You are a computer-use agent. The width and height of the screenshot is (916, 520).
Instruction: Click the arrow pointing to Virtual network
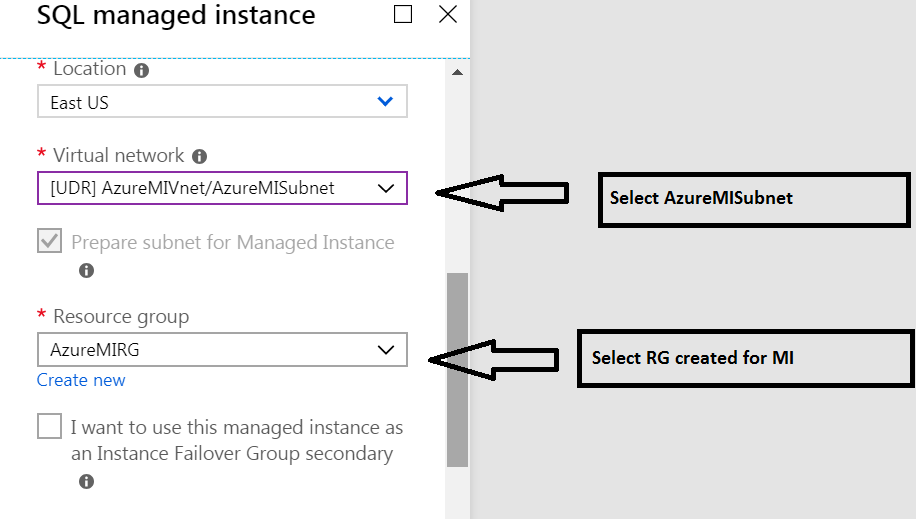[502, 193]
